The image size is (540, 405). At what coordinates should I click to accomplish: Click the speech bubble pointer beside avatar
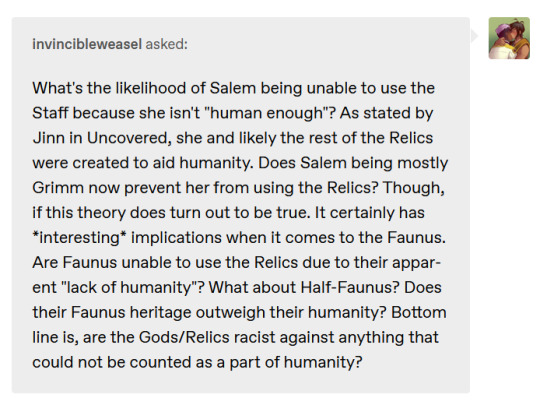pos(475,35)
